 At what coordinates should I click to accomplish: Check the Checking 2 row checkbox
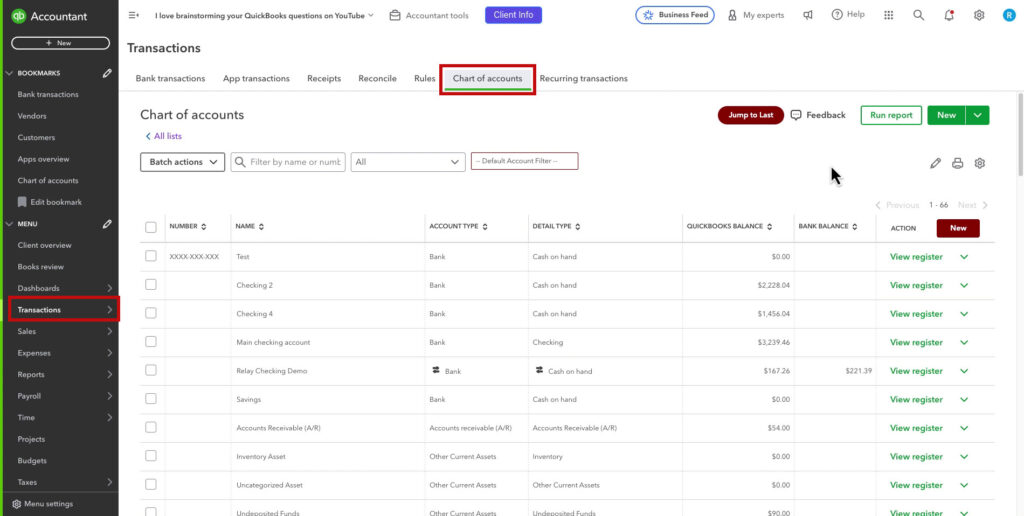coord(151,285)
